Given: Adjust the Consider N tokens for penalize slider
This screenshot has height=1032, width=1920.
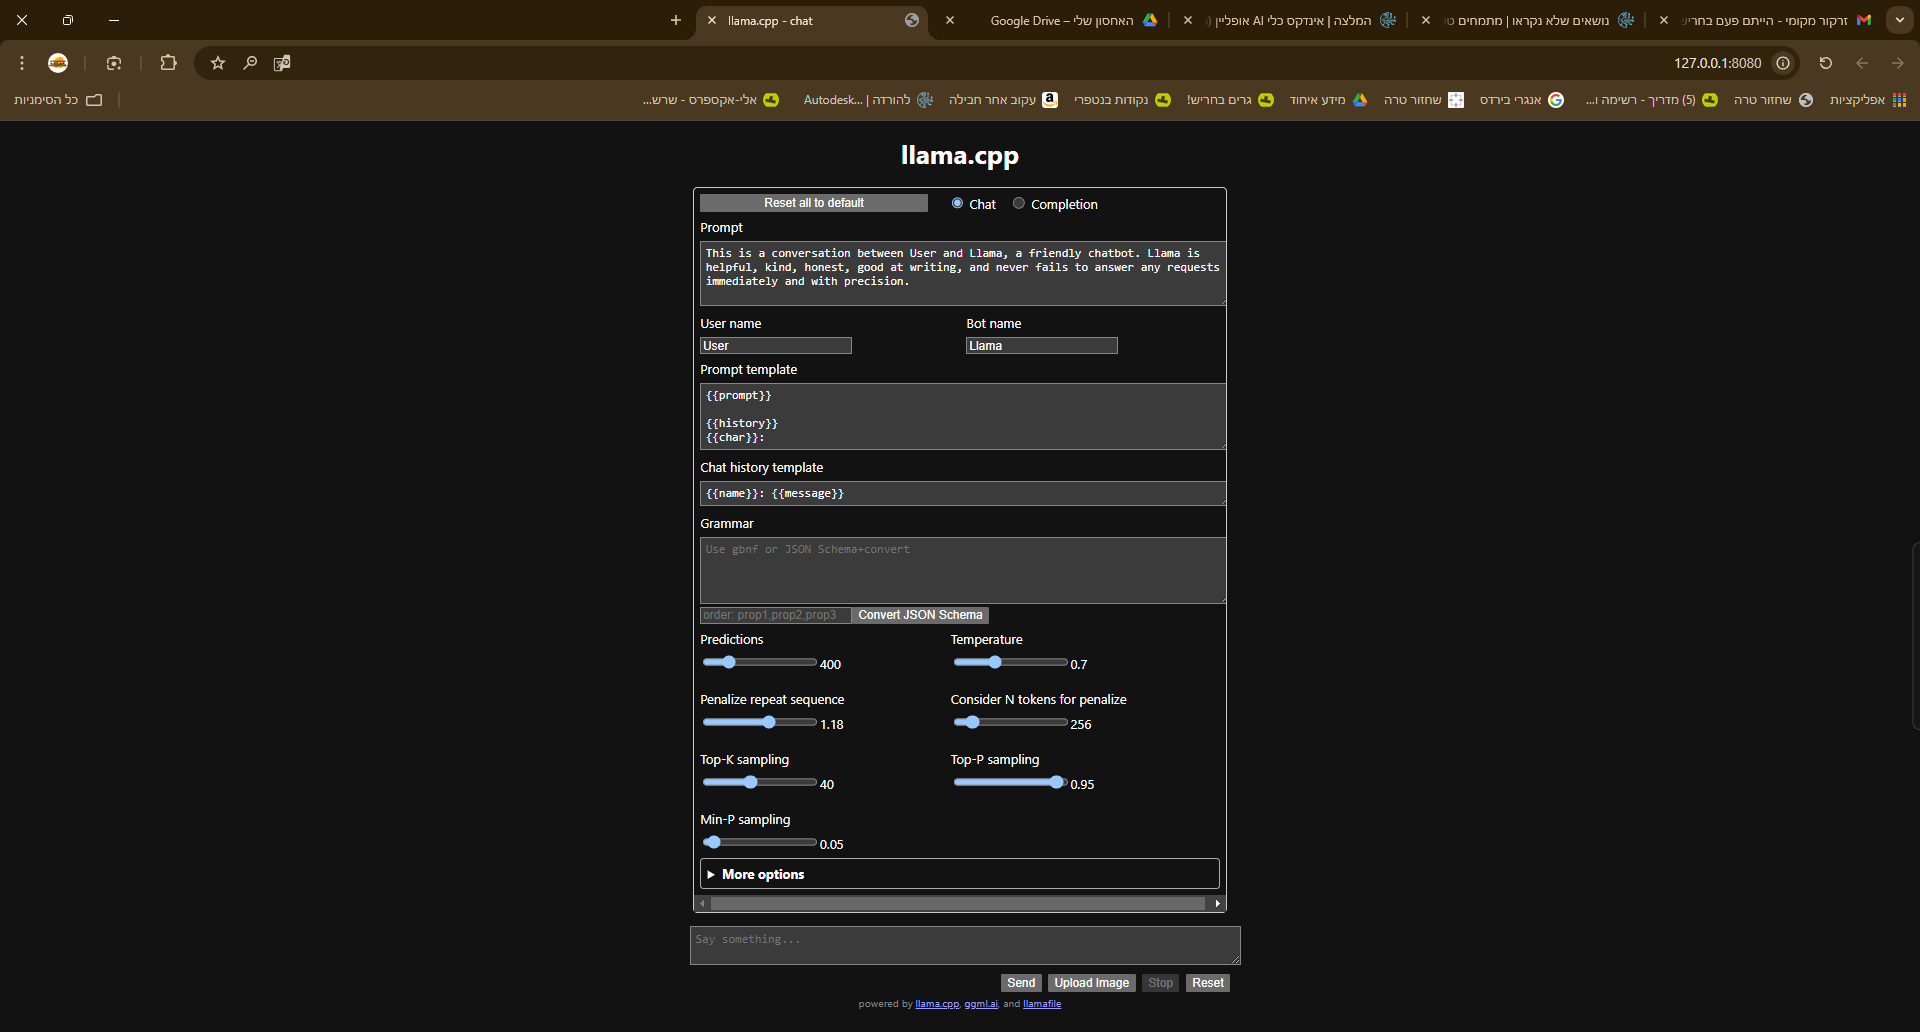Looking at the screenshot, I should coord(1010,722).
